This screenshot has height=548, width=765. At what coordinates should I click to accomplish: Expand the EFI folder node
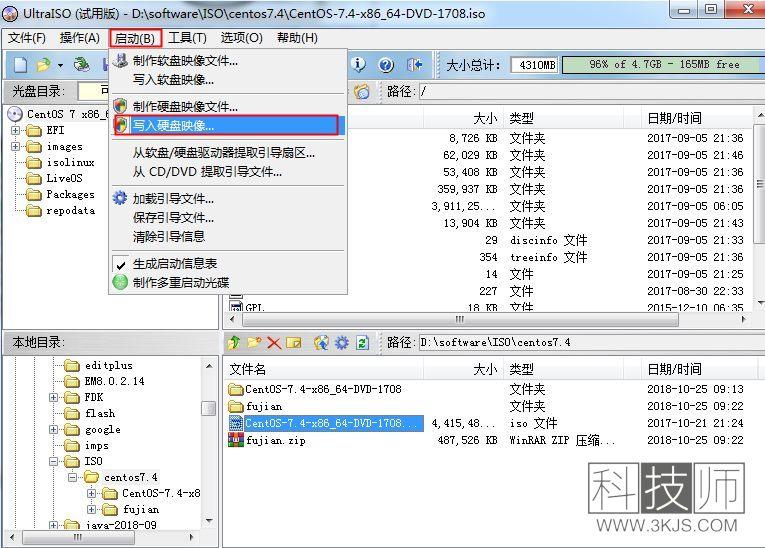pyautogui.click(x=16, y=130)
